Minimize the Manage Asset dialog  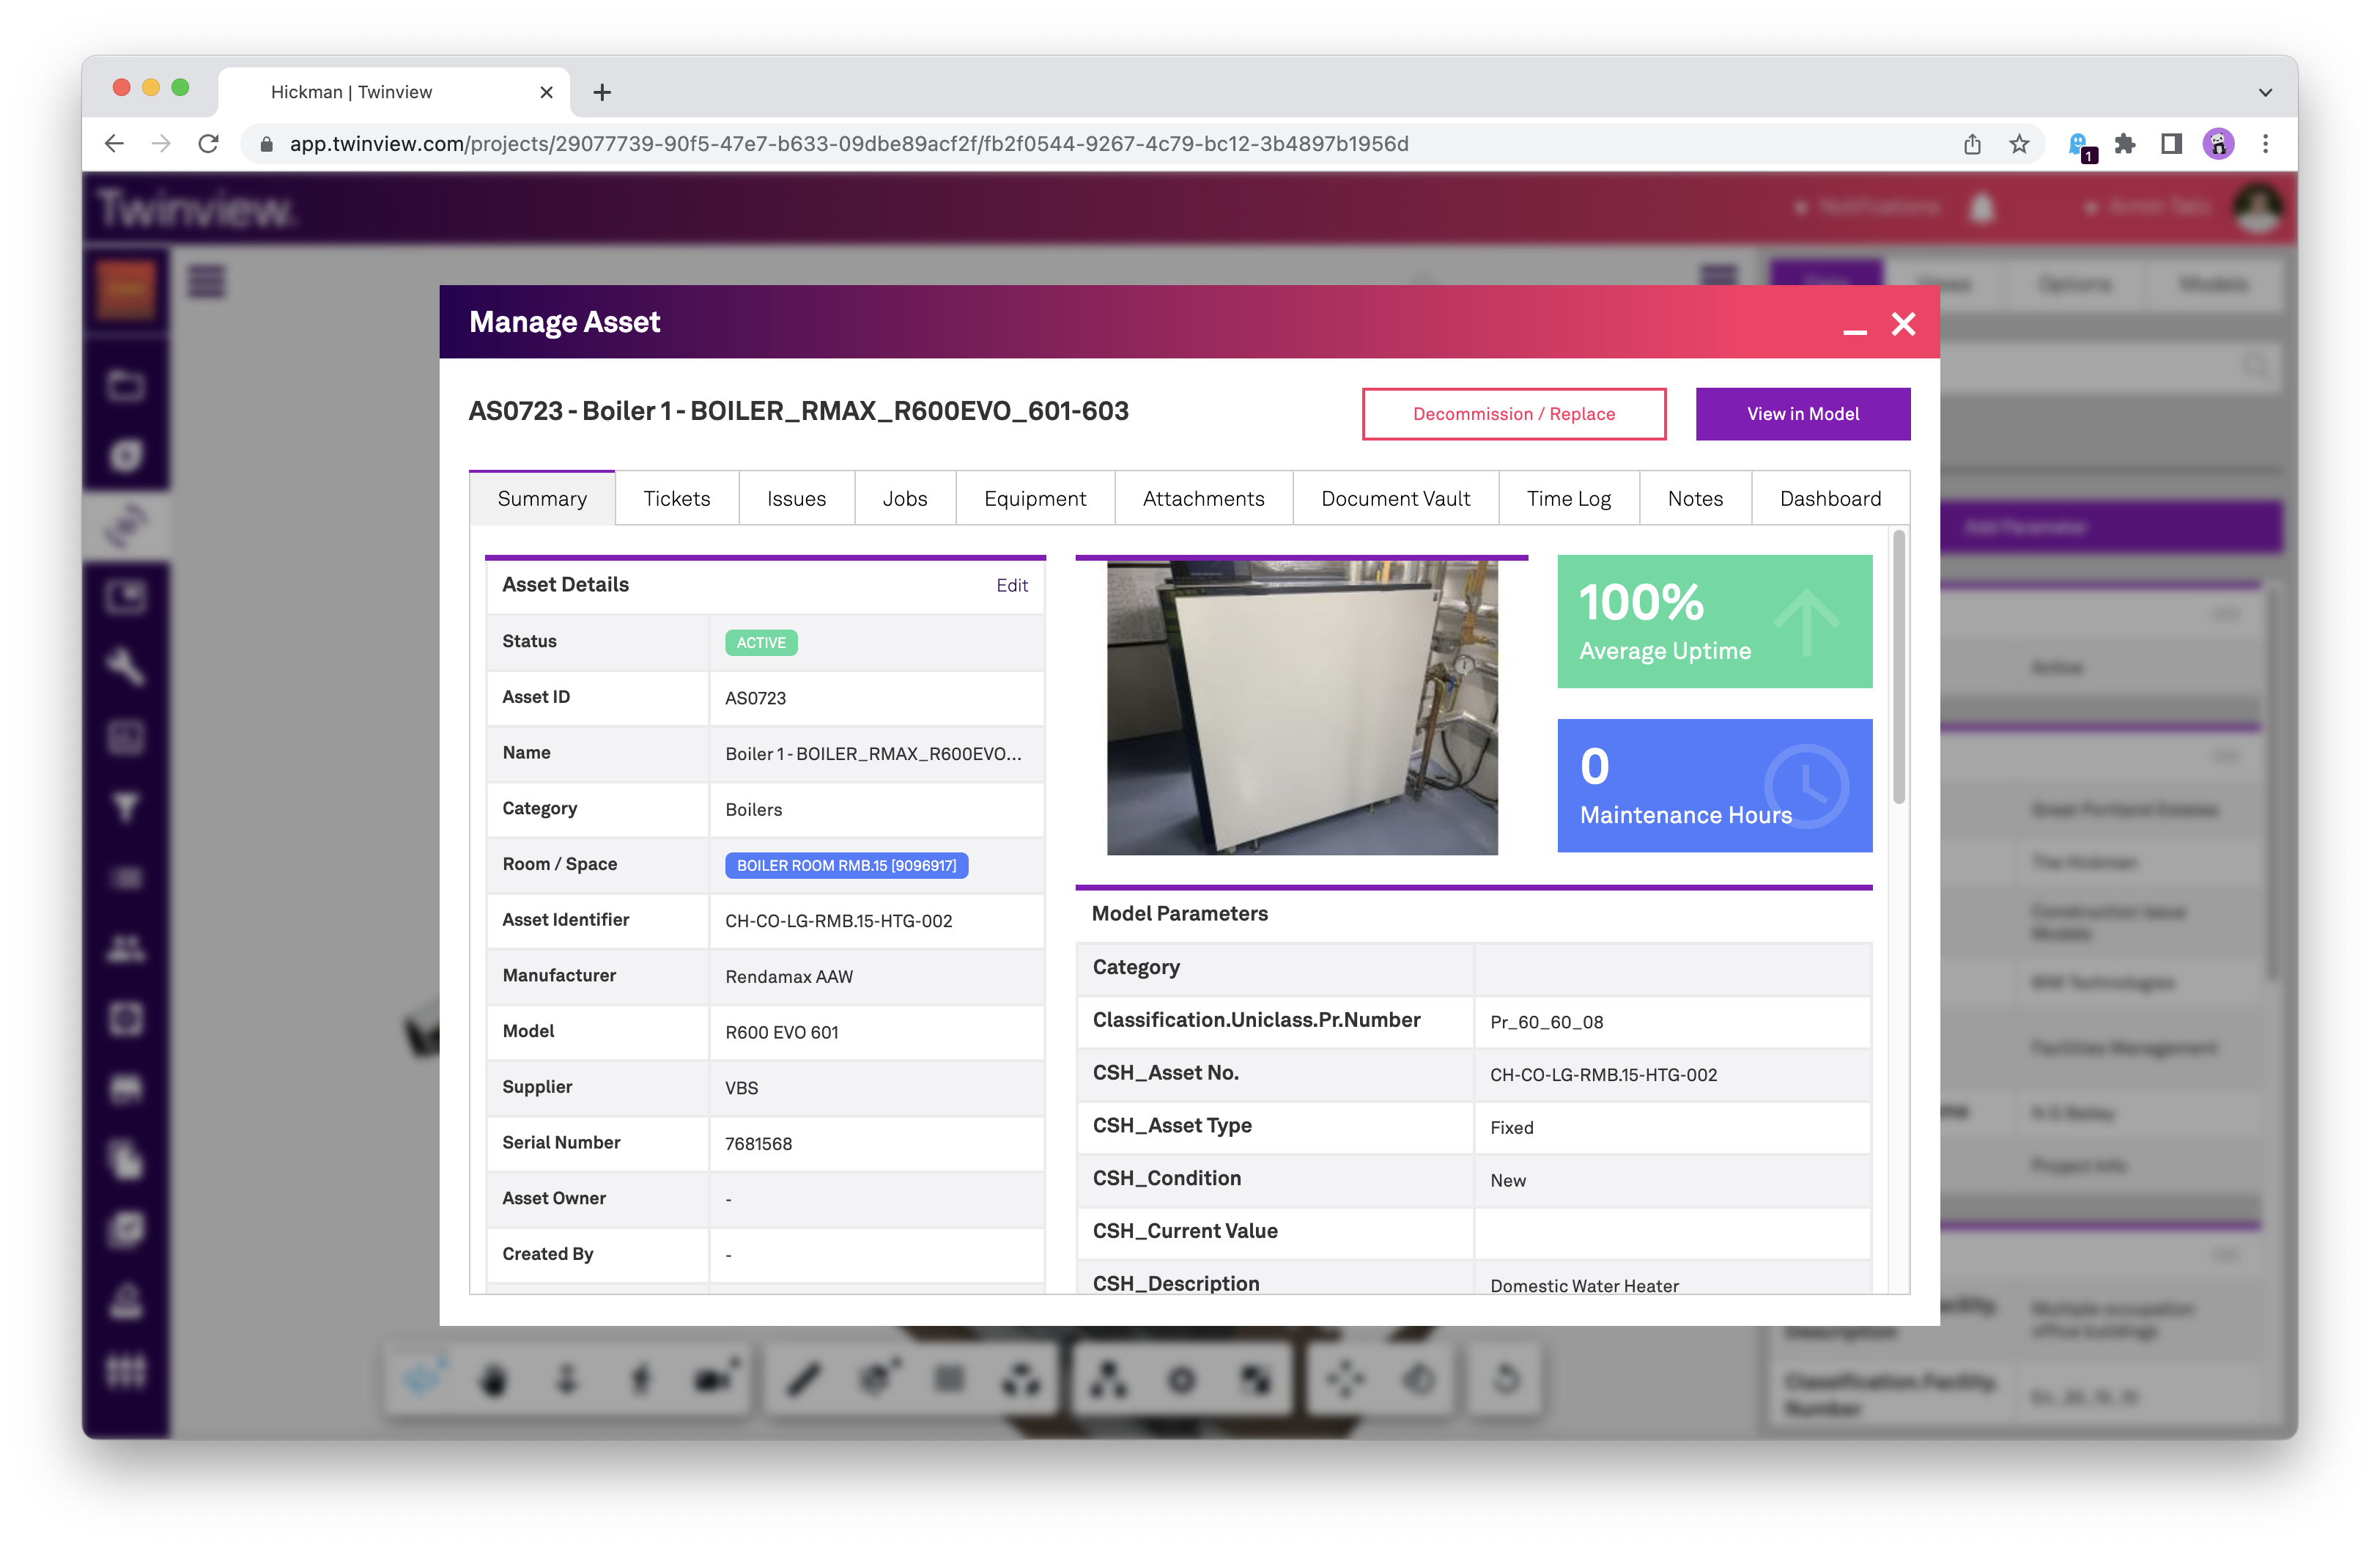[1854, 330]
